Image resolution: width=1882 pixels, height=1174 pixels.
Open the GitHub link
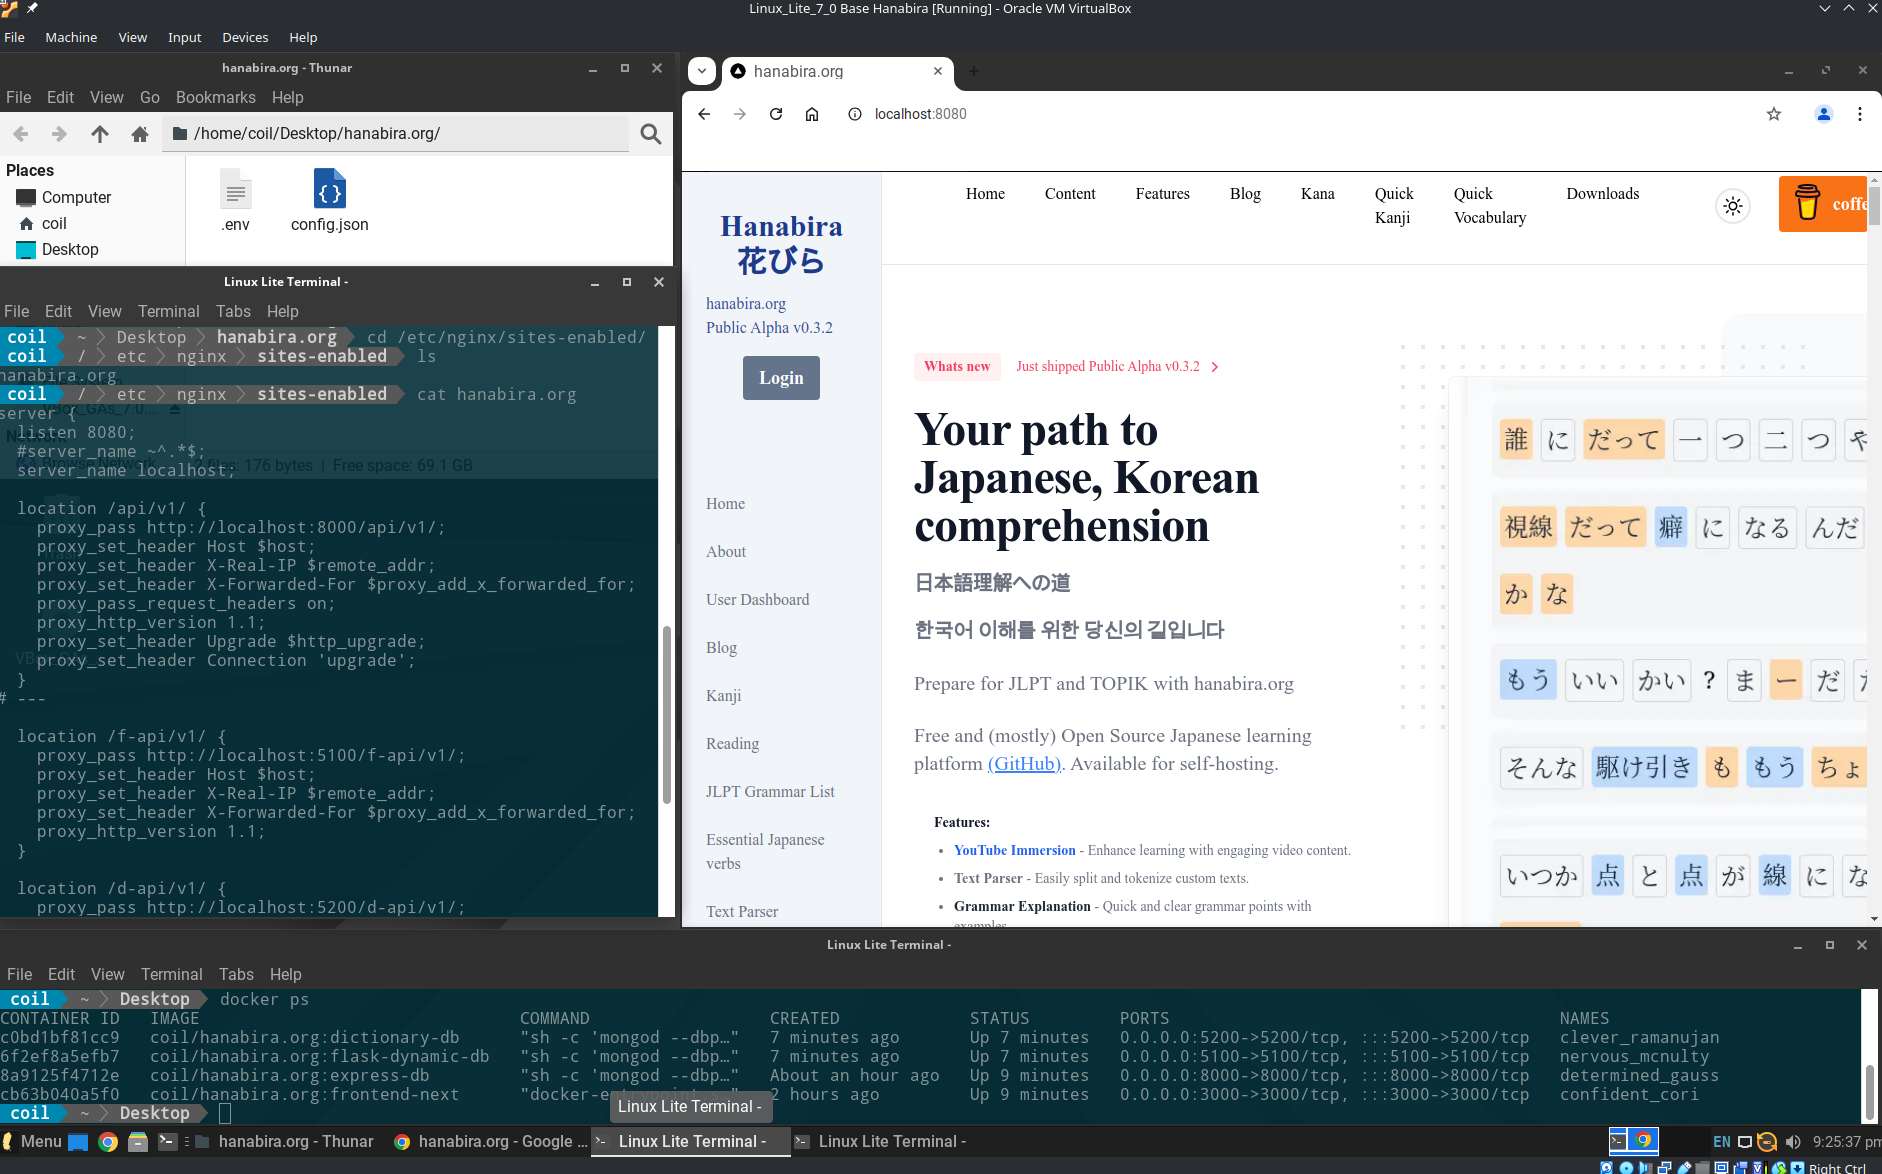1024,764
